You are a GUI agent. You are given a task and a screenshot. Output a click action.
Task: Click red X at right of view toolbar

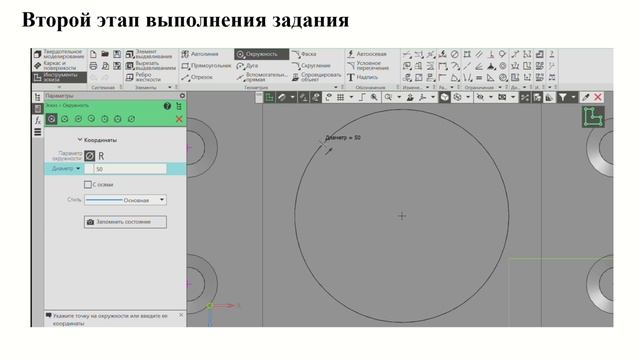598,97
